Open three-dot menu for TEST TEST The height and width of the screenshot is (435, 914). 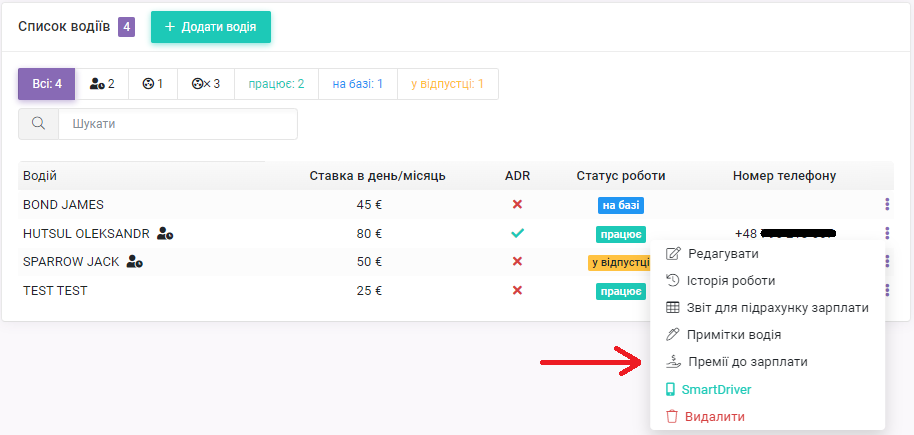tap(887, 290)
